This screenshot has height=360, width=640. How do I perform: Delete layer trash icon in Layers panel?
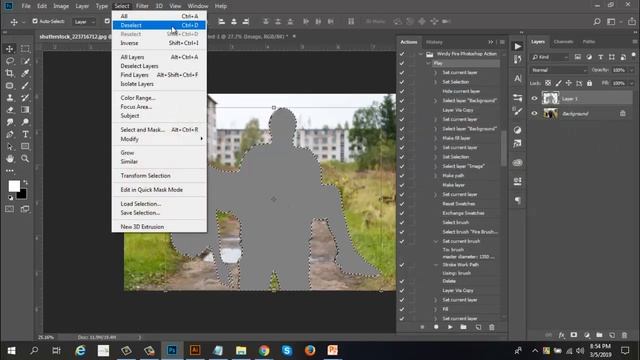coord(624,335)
